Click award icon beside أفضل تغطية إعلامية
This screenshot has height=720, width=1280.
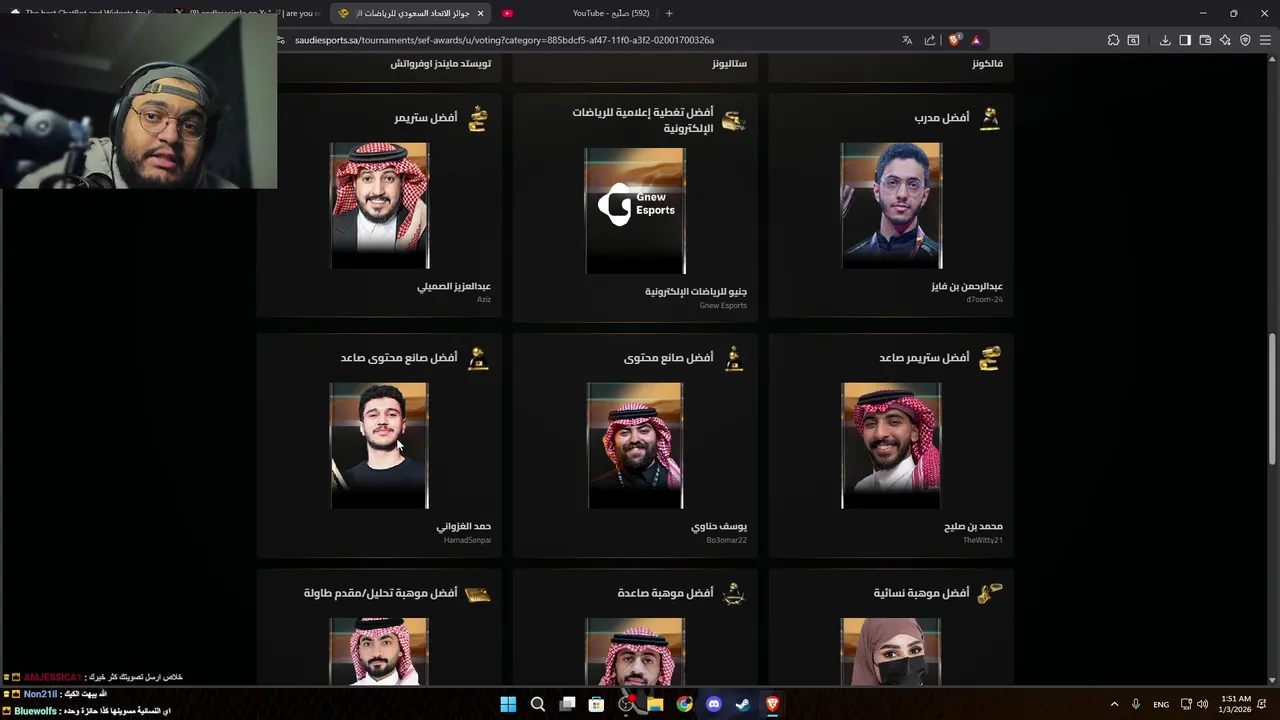[x=733, y=121]
